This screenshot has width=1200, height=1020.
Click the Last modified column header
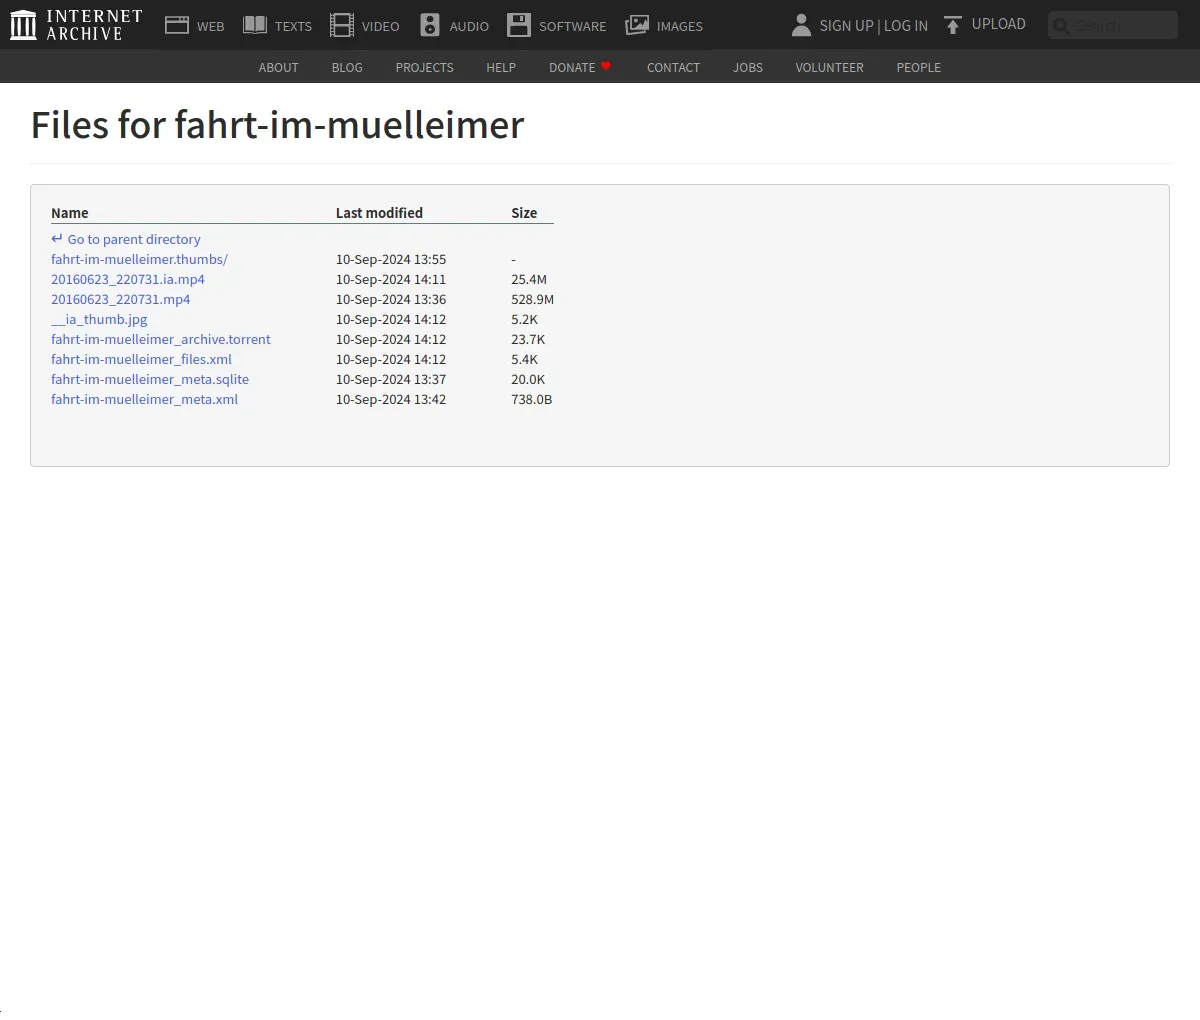[x=379, y=212]
